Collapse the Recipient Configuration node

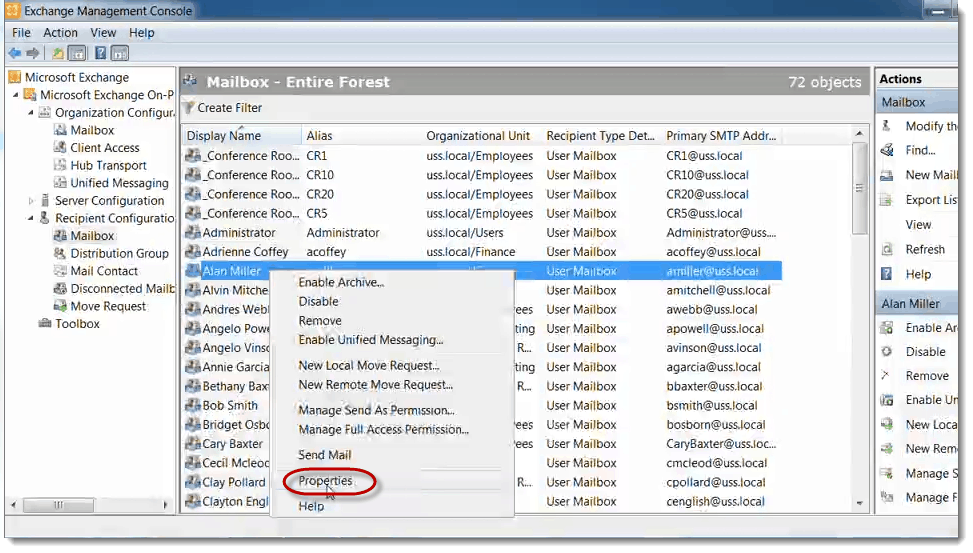tap(31, 218)
